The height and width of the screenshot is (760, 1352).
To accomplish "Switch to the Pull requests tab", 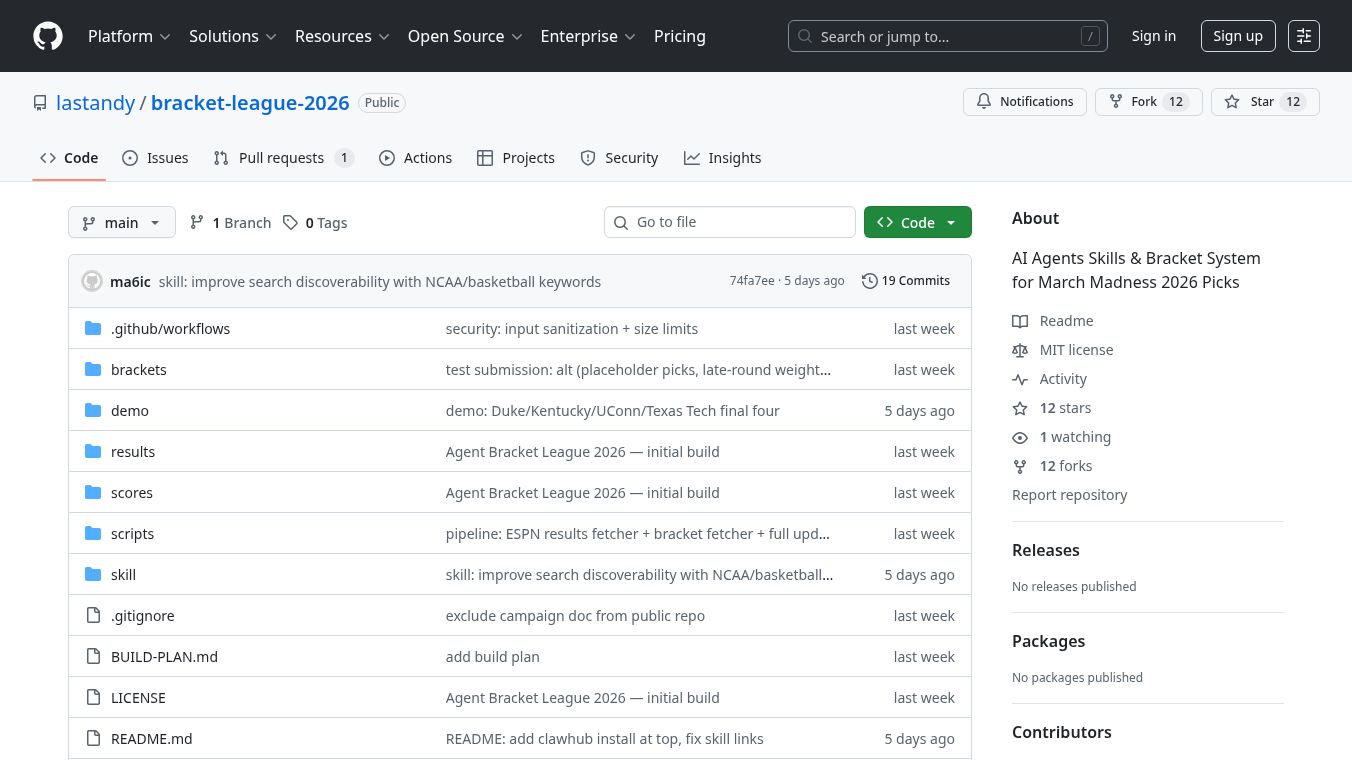I will 283,158.
